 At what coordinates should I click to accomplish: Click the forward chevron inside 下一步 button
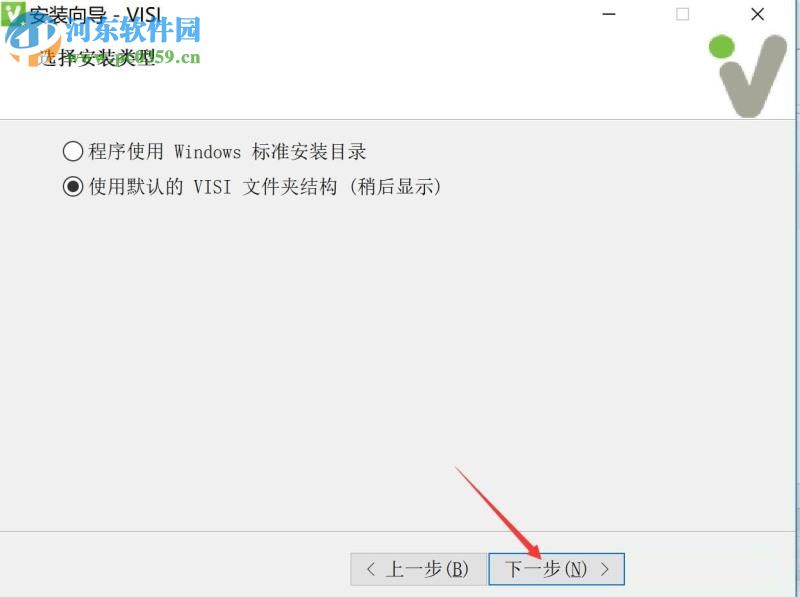(x=604, y=568)
